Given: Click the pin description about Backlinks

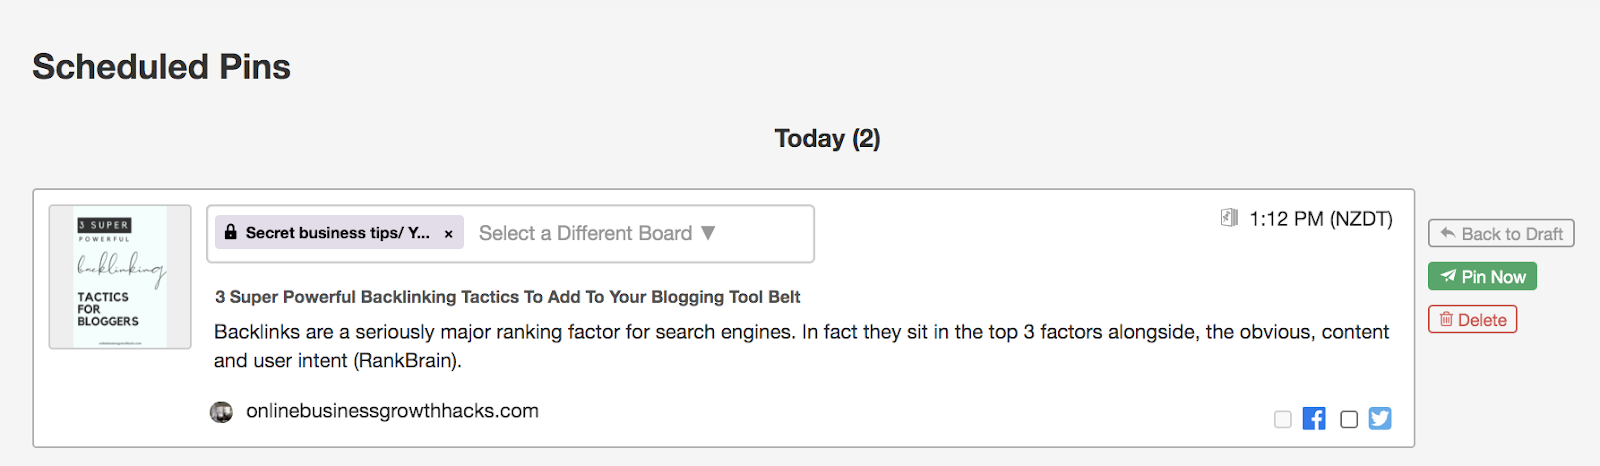Looking at the screenshot, I should coord(800,346).
